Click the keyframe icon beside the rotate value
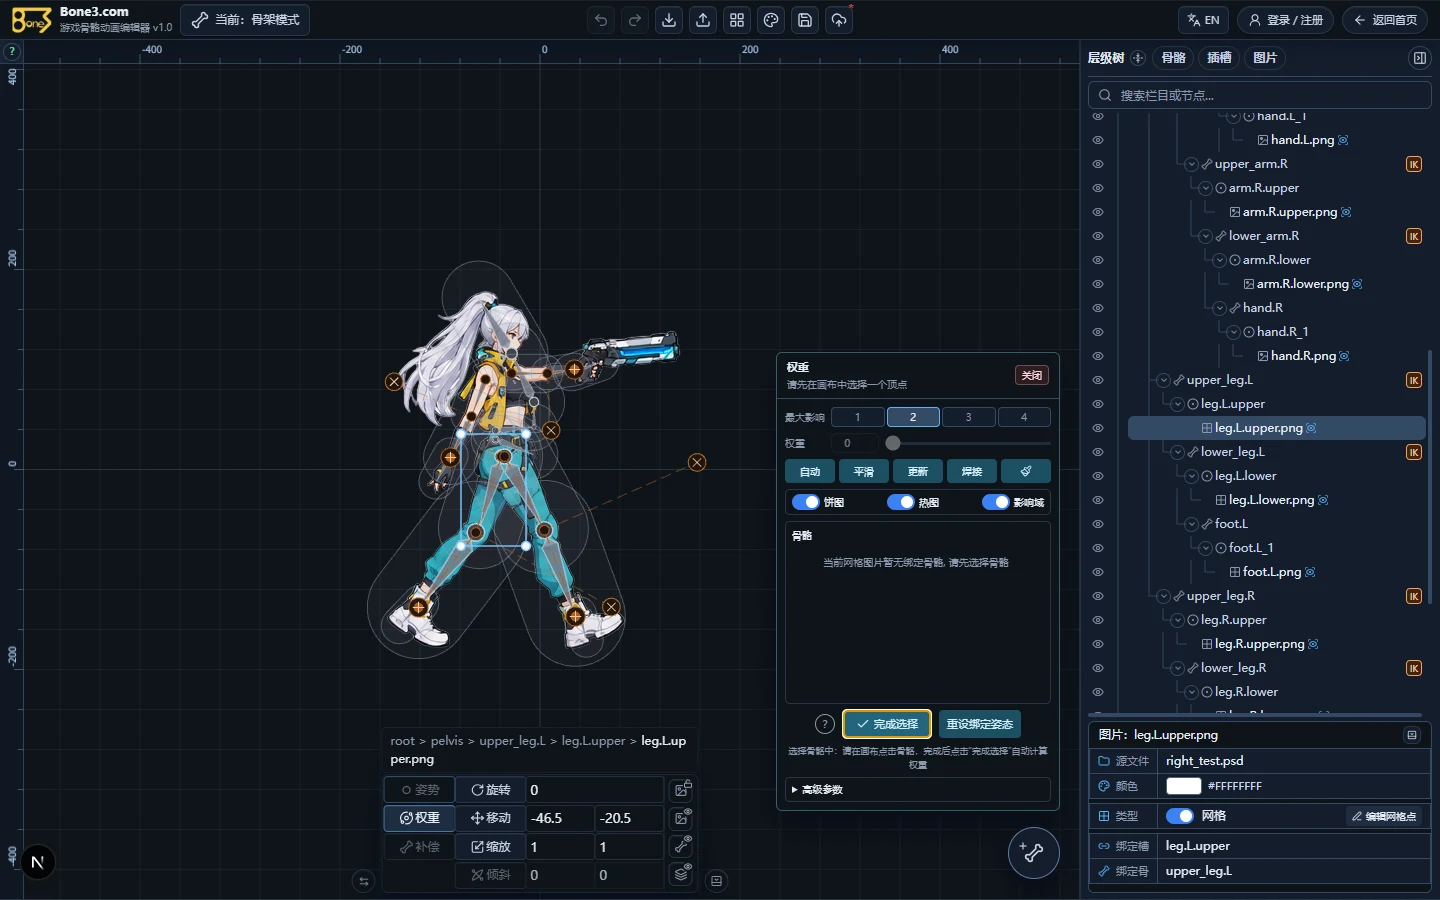Image resolution: width=1440 pixels, height=900 pixels. pyautogui.click(x=682, y=790)
